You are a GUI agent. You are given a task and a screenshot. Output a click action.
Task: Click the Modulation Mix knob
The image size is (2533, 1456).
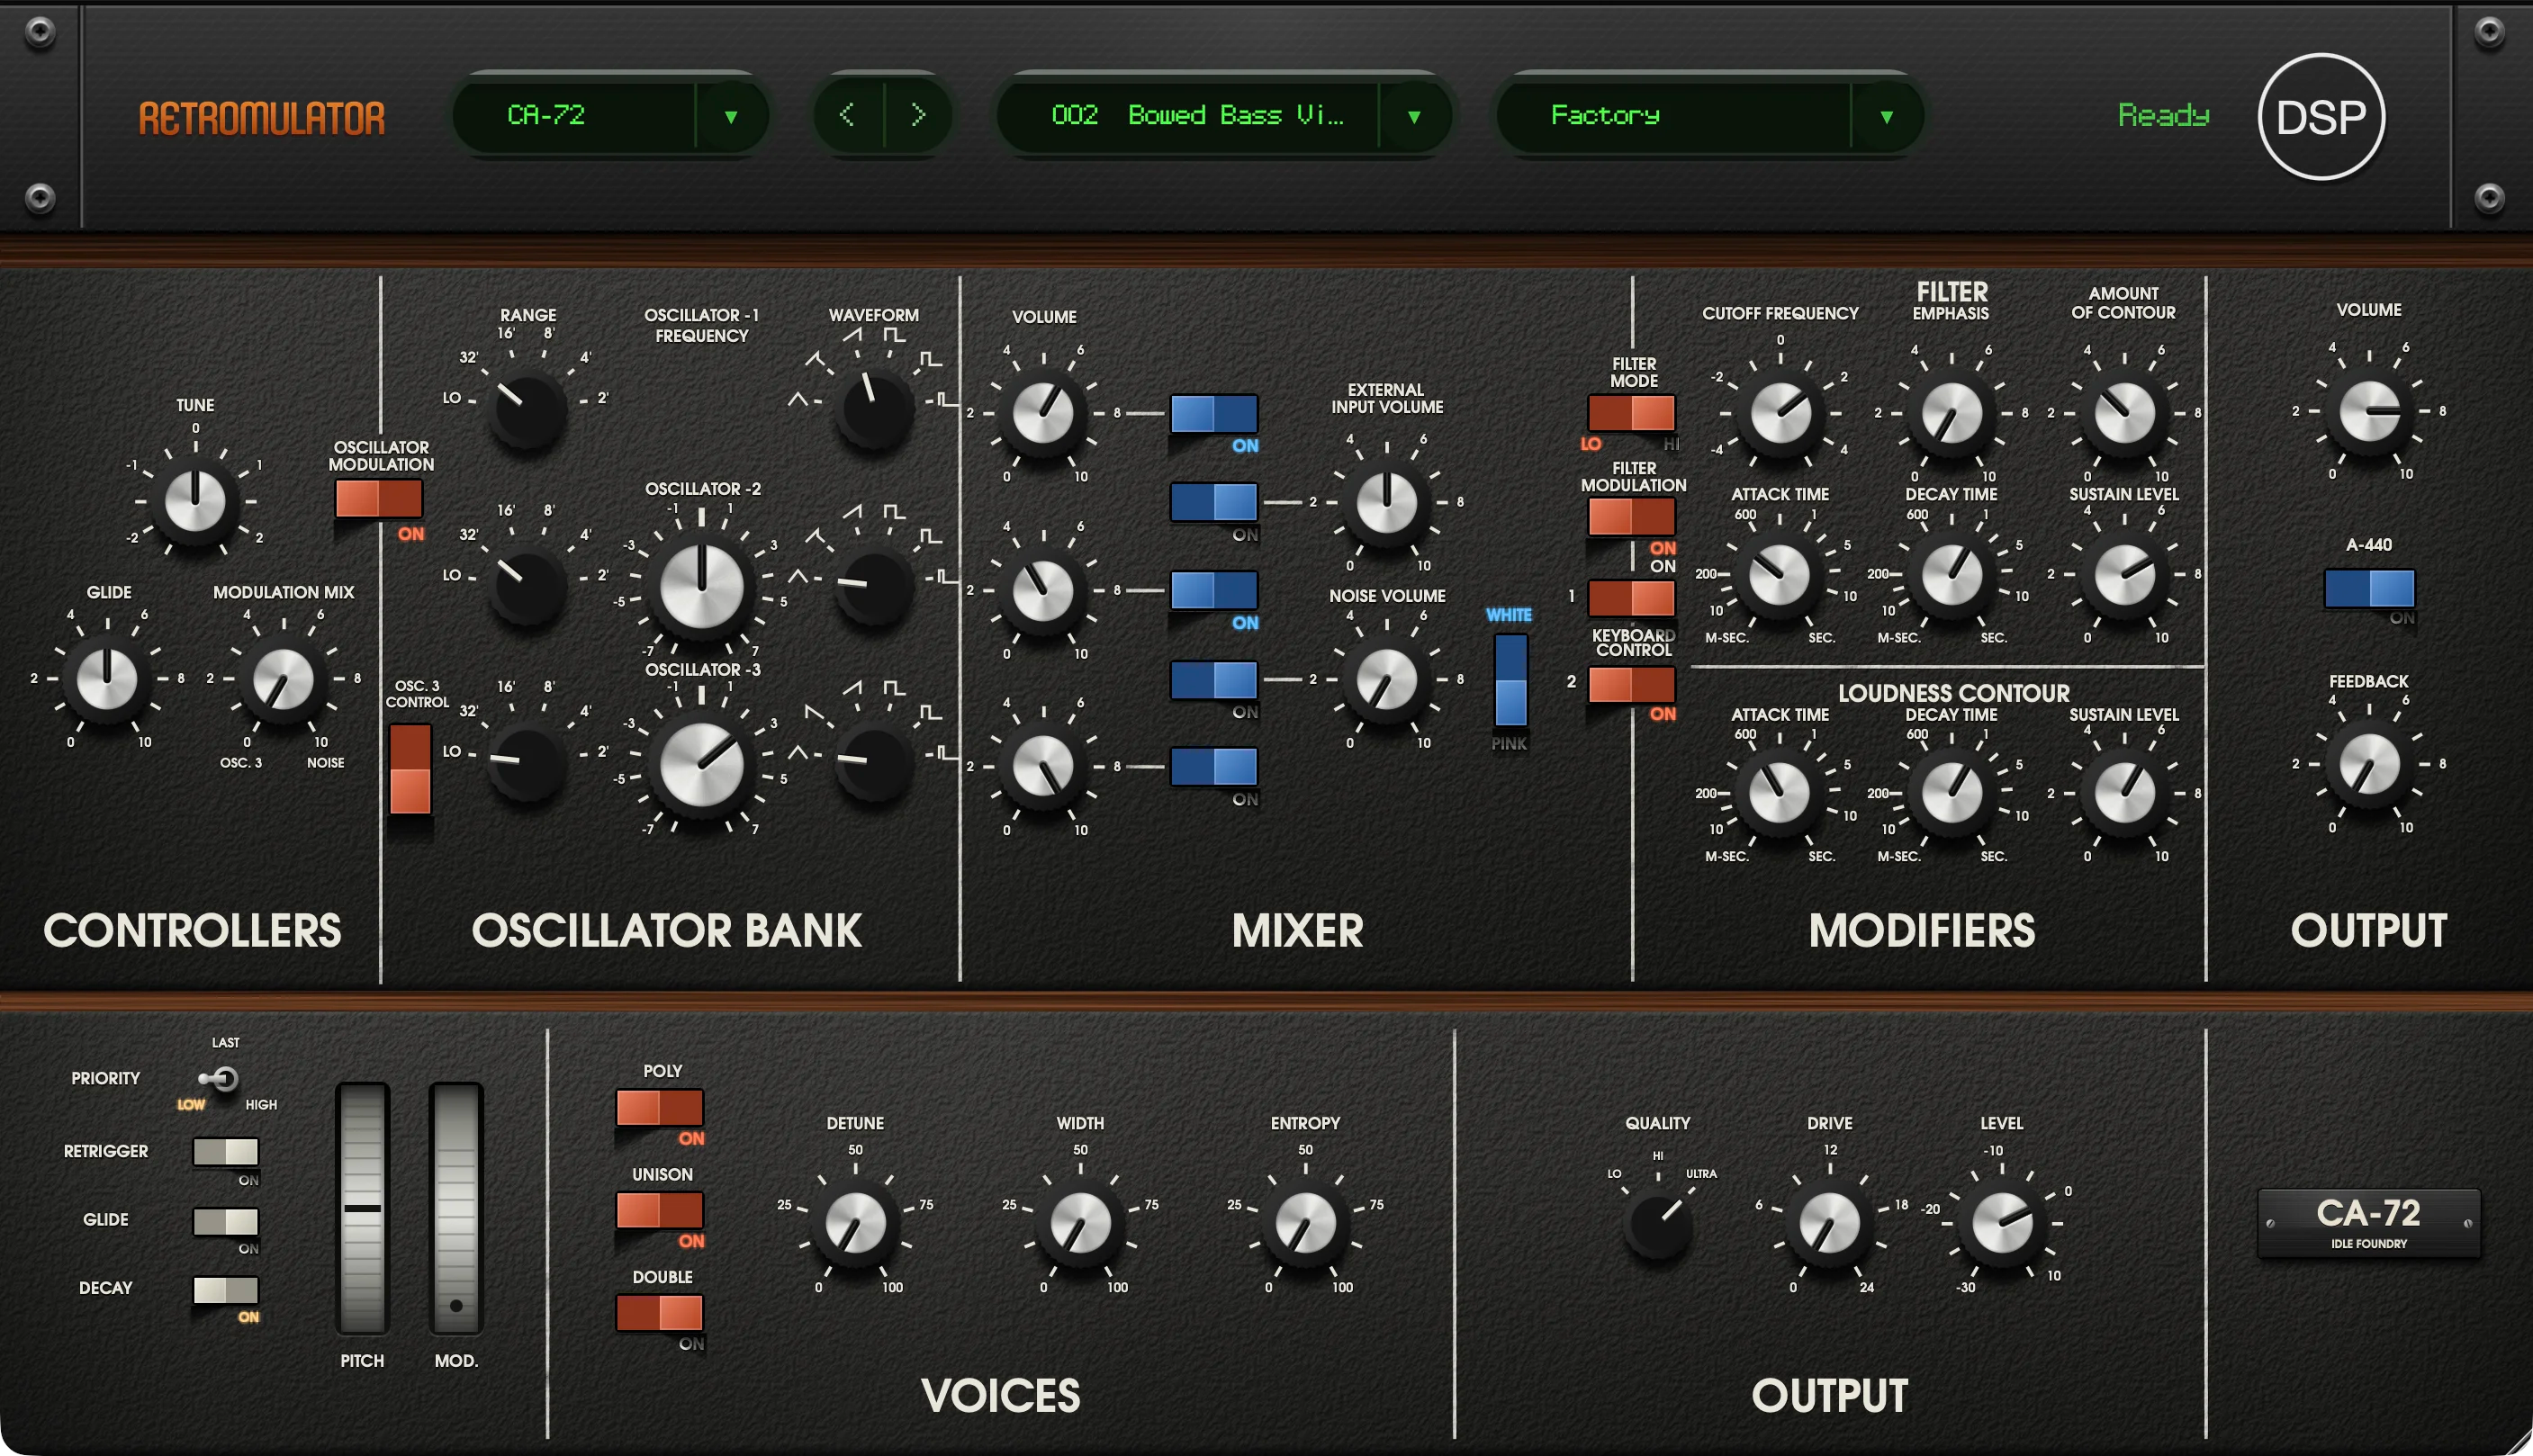click(x=283, y=678)
